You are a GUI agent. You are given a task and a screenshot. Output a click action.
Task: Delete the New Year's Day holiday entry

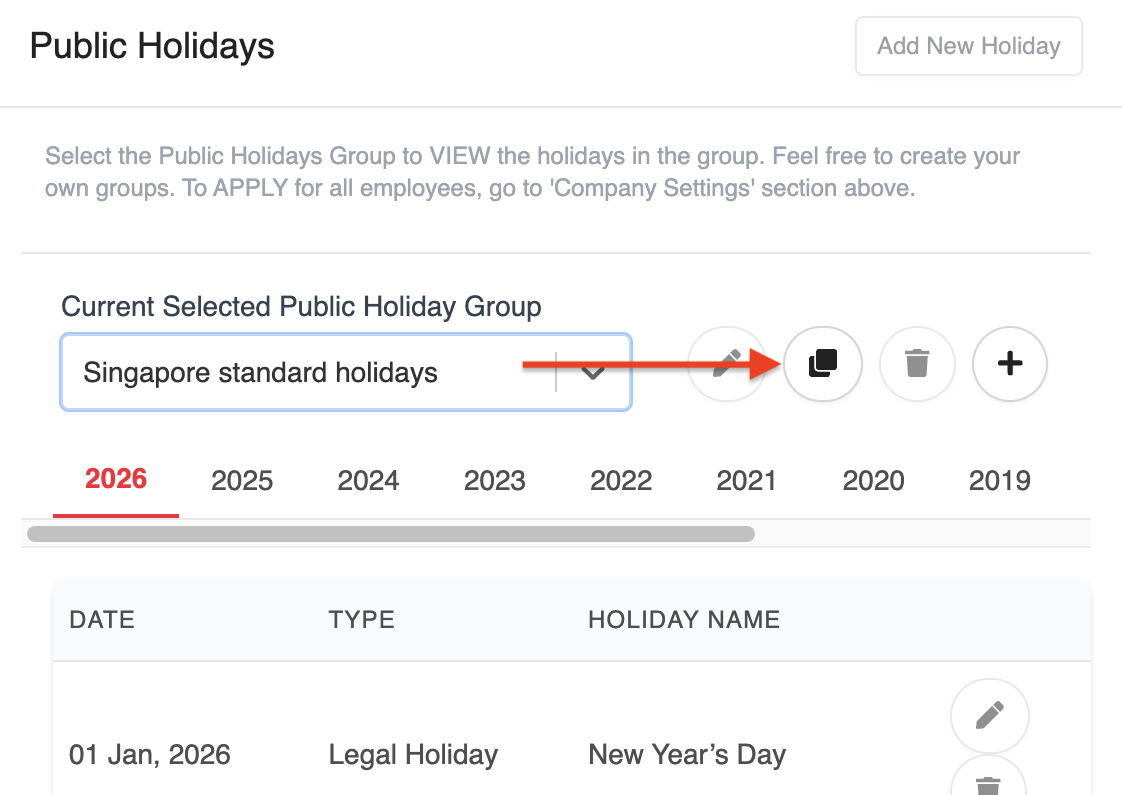coord(989,782)
